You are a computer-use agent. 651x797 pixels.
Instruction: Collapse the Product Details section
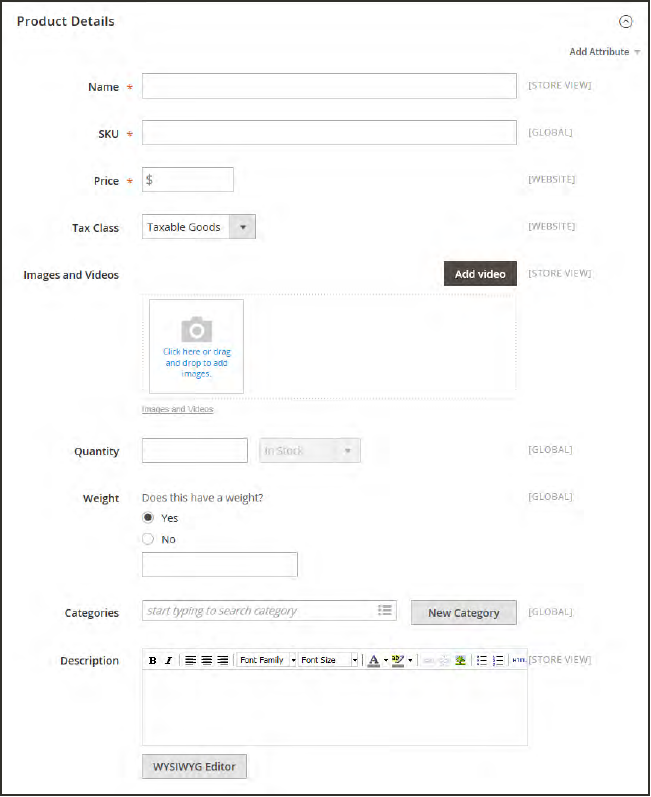click(626, 21)
